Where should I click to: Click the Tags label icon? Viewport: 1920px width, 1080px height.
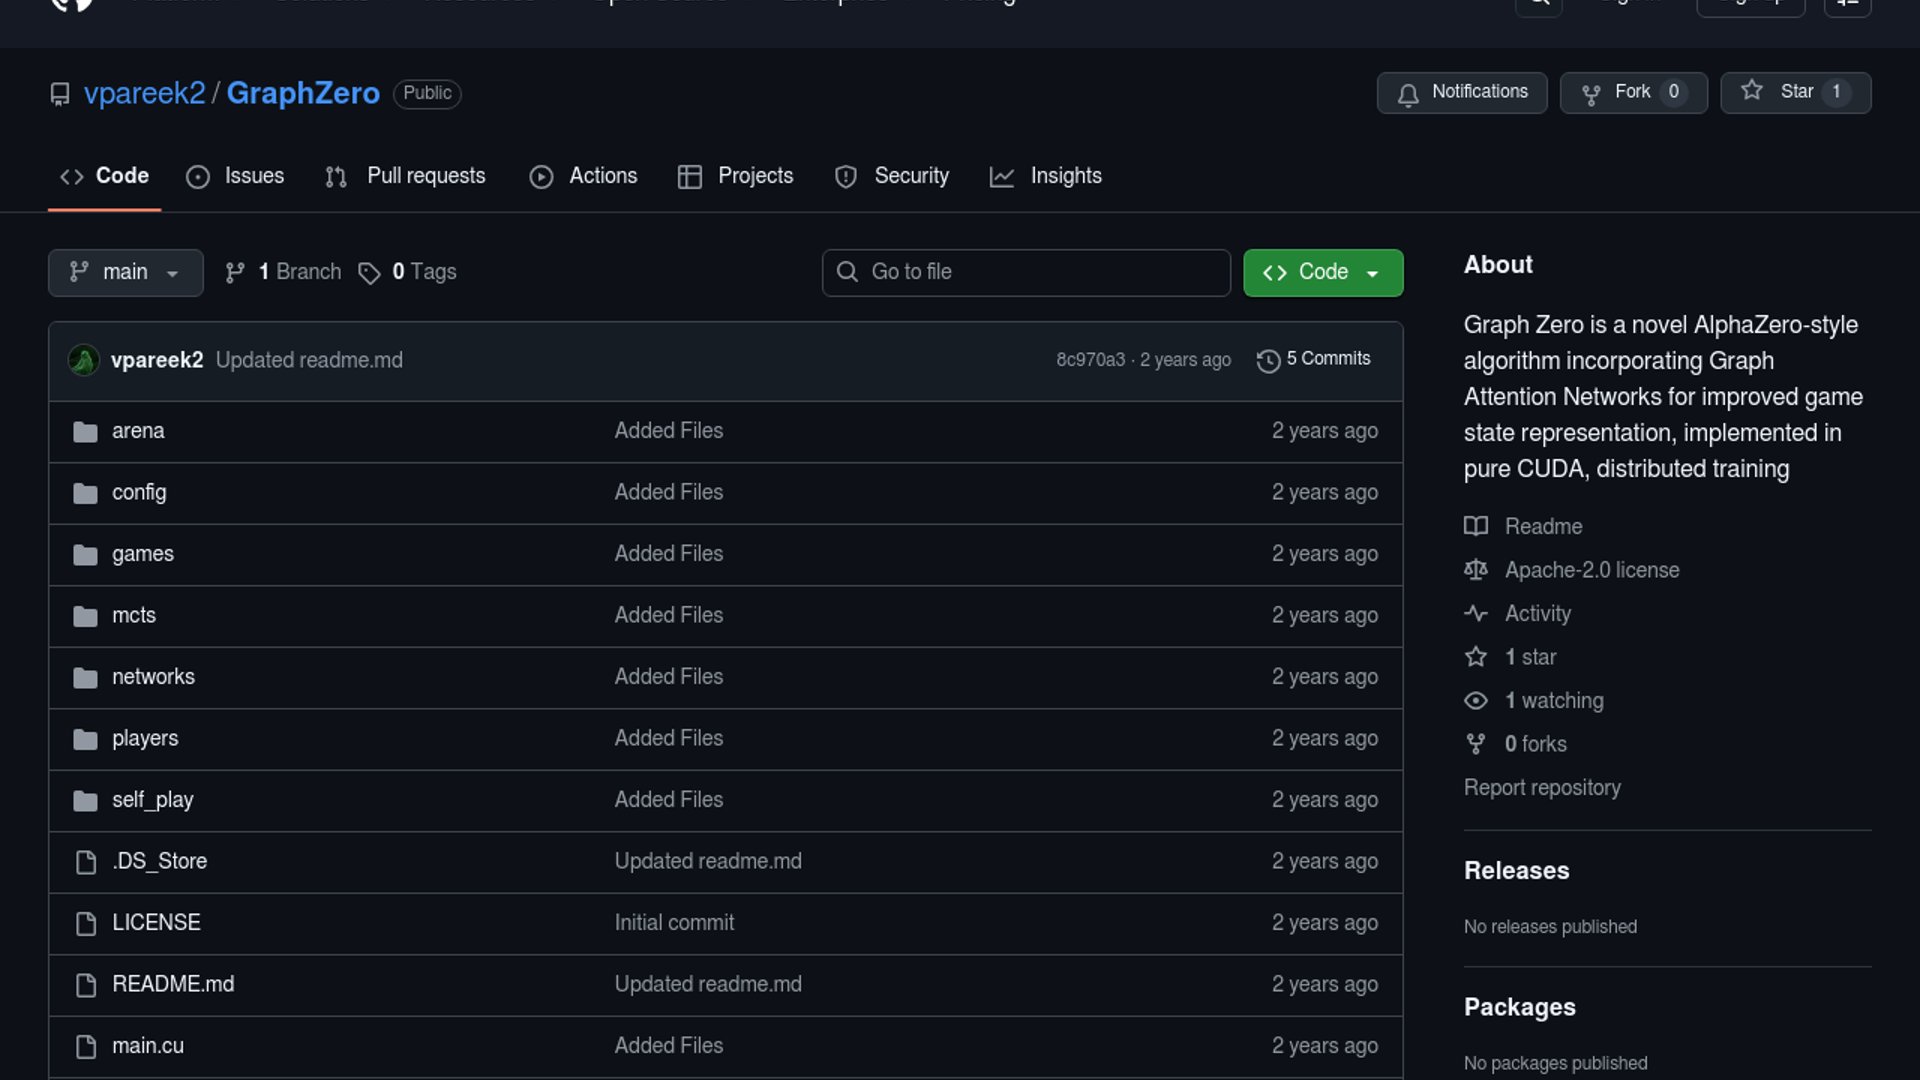pos(369,273)
